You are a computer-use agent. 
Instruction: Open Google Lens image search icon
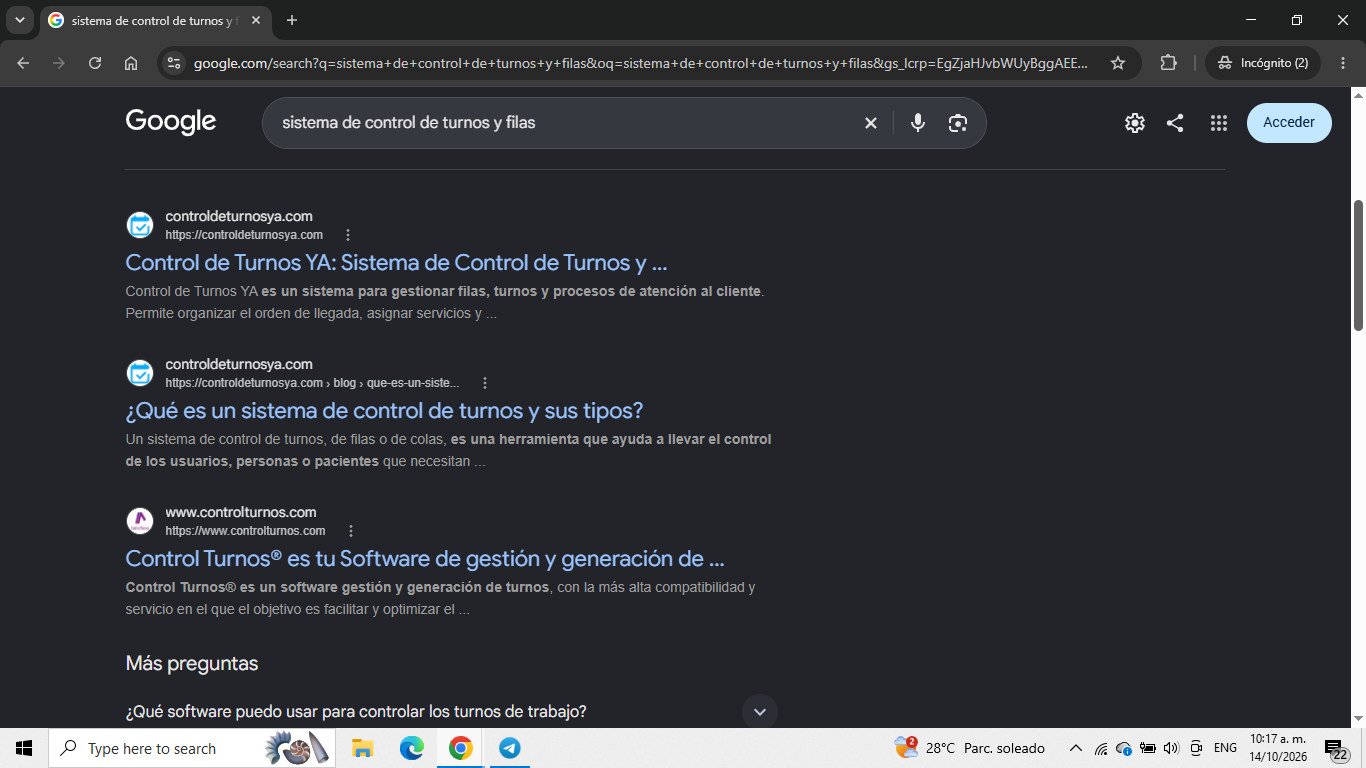(958, 123)
